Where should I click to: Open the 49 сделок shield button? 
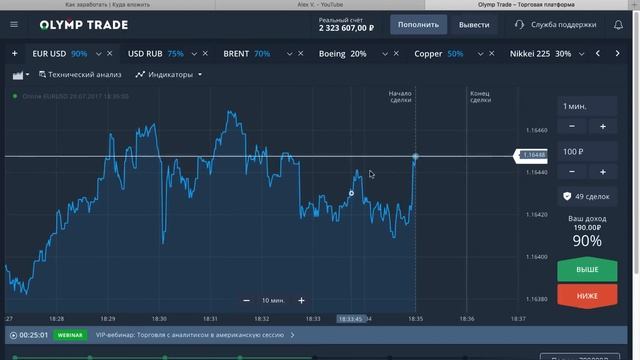(x=587, y=196)
